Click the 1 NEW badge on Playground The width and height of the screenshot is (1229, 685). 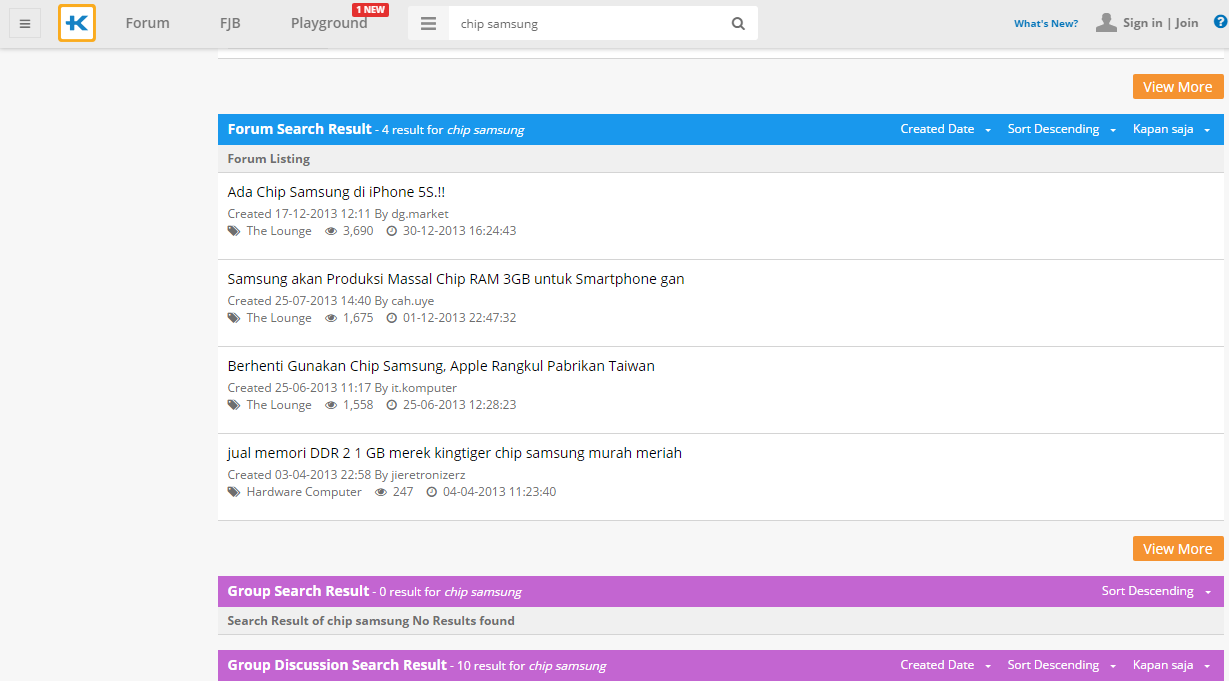pyautogui.click(x=370, y=10)
